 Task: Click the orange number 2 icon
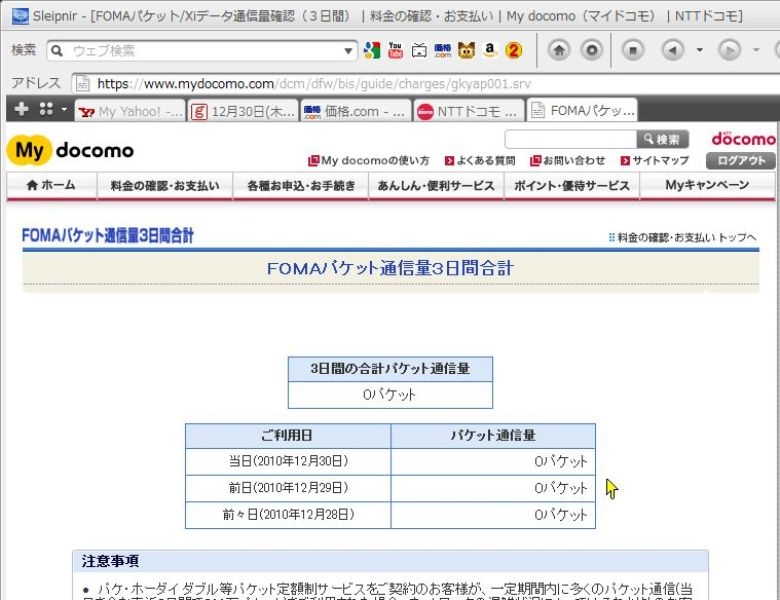coord(514,50)
